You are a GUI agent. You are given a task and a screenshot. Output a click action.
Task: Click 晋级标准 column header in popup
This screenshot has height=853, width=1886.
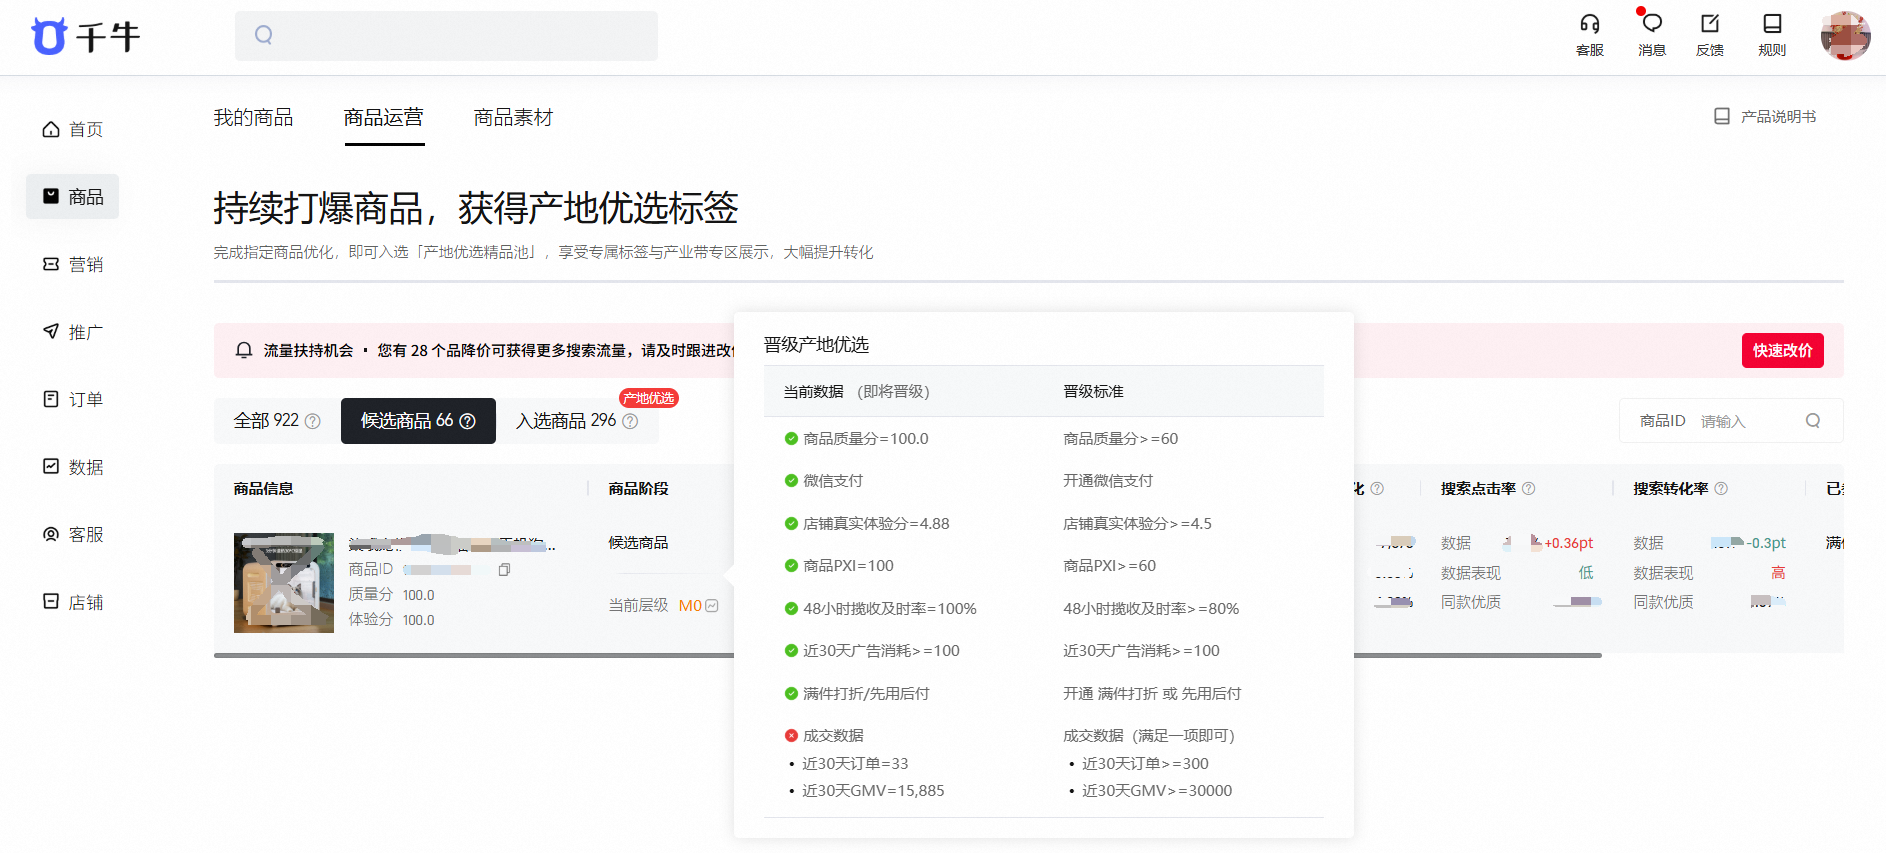point(1093,392)
